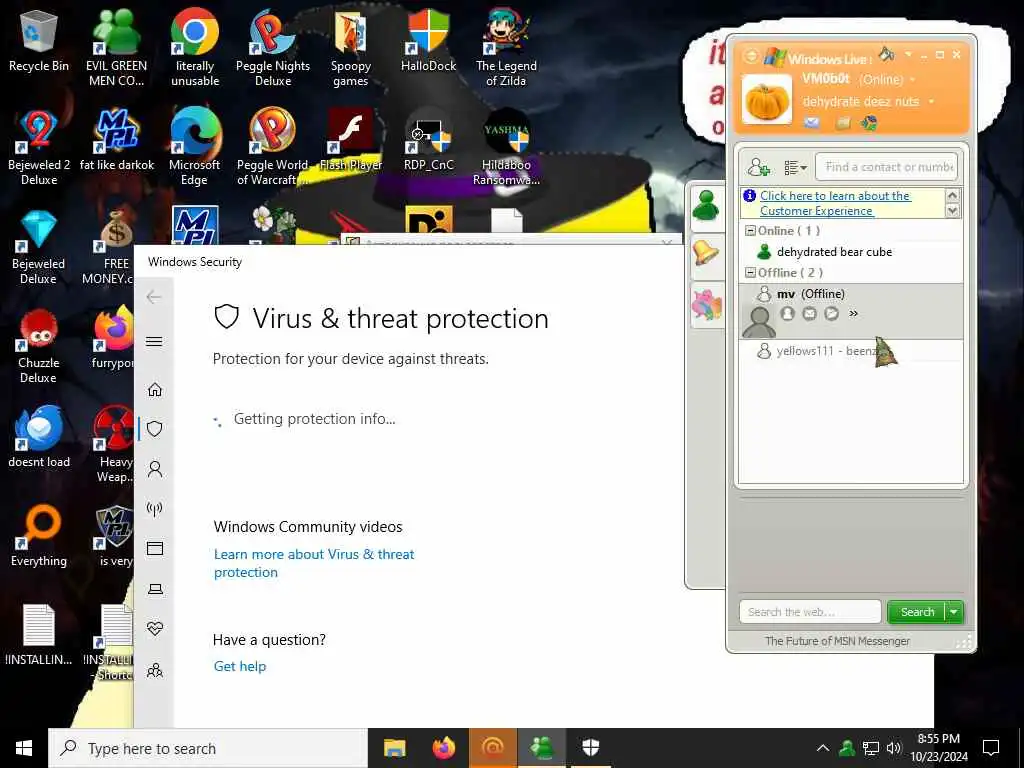Send email to mv envelope icon
1024x768 pixels.
(x=809, y=313)
